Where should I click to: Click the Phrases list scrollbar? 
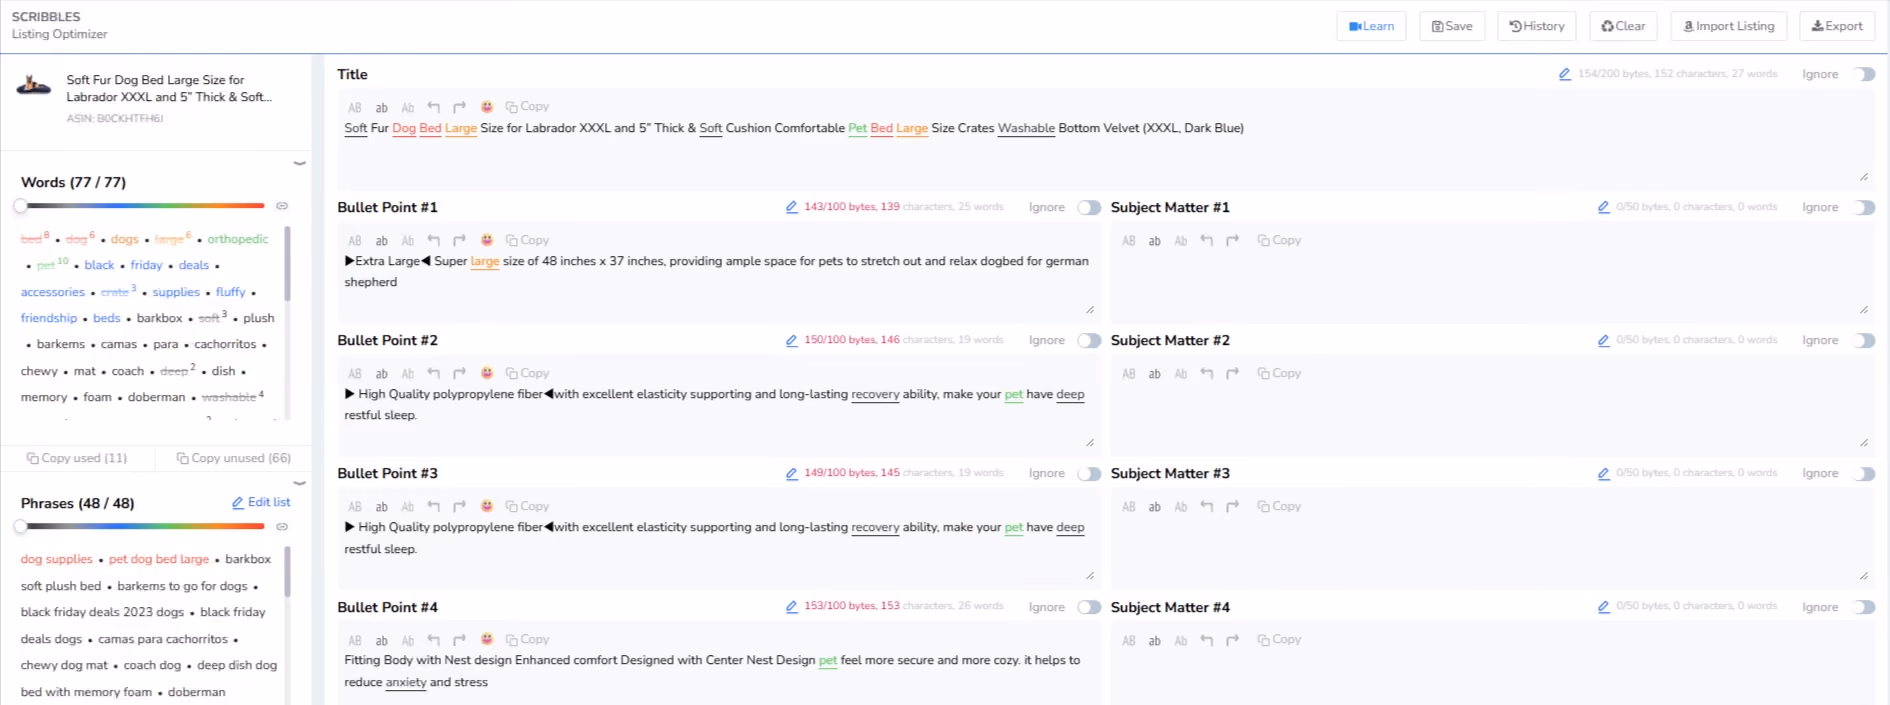[x=288, y=572]
